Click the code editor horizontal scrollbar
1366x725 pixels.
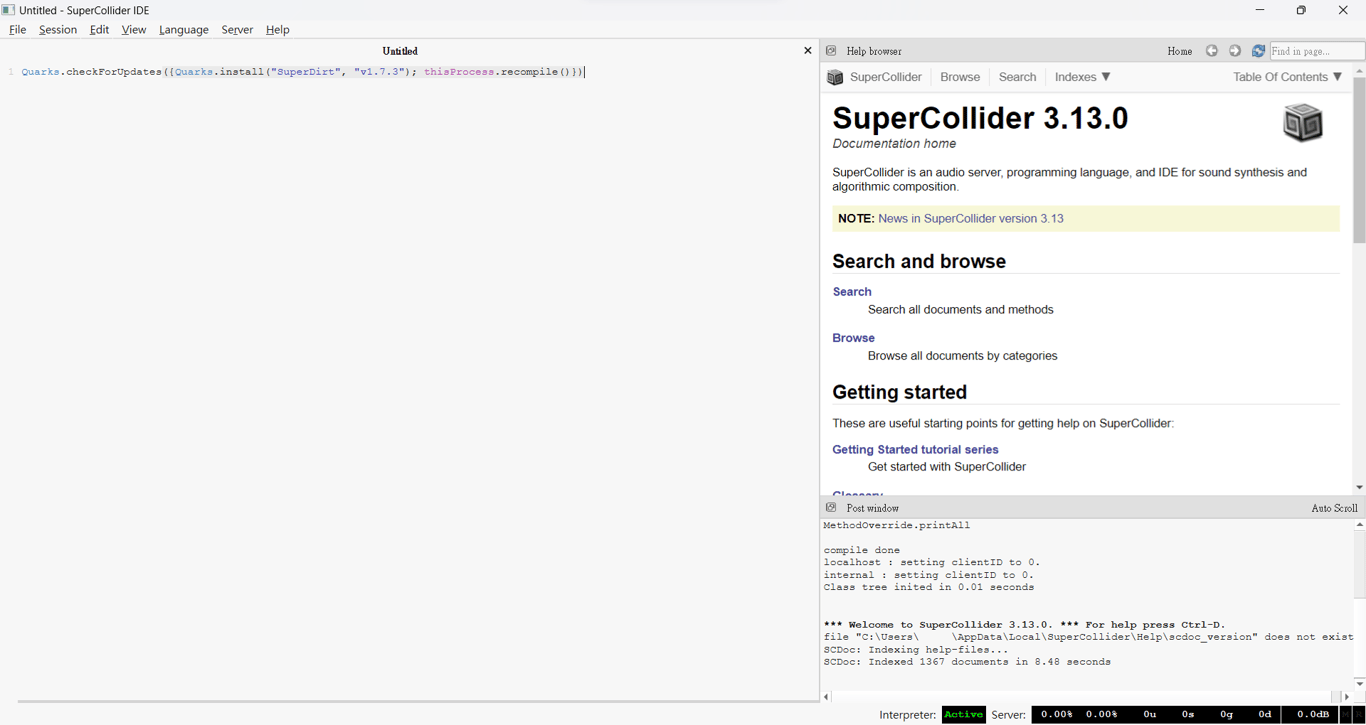(418, 701)
